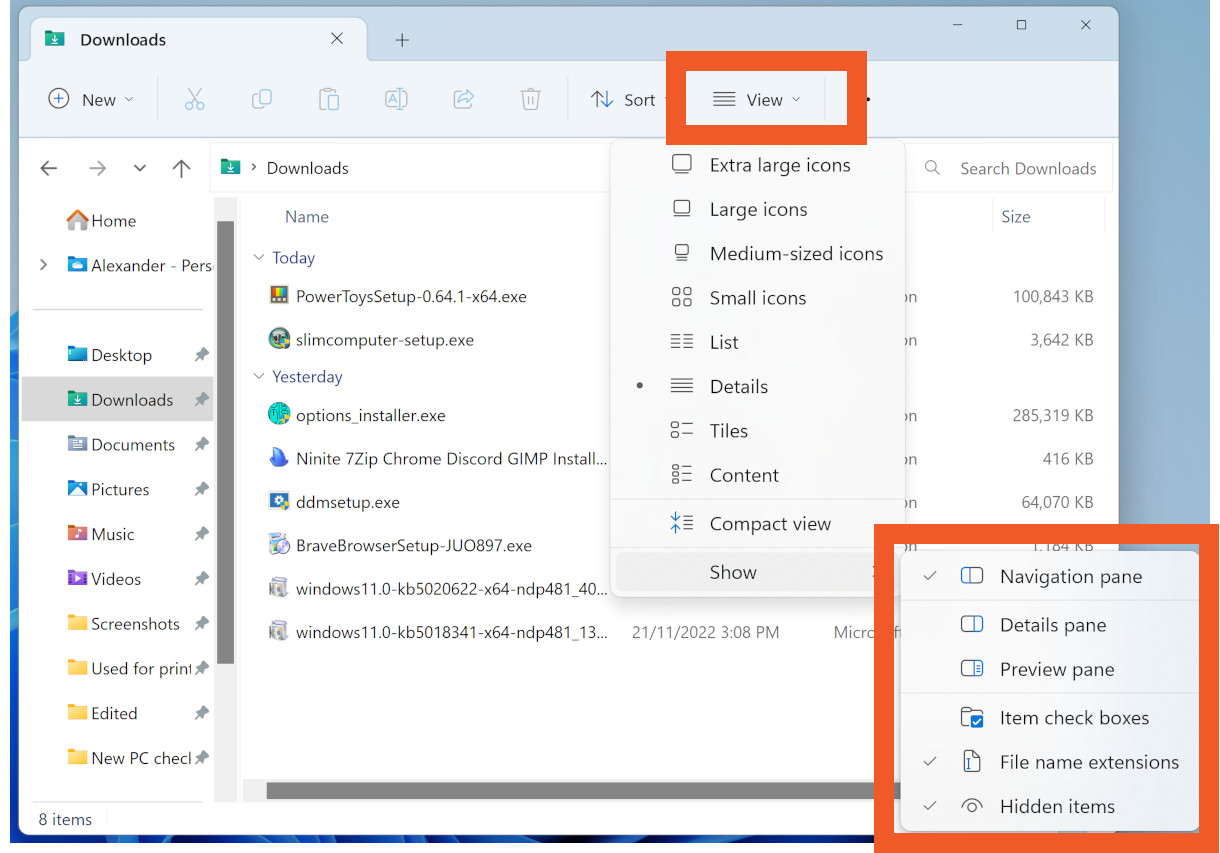
Task: Click the Search Downloads field
Action: tap(1027, 168)
